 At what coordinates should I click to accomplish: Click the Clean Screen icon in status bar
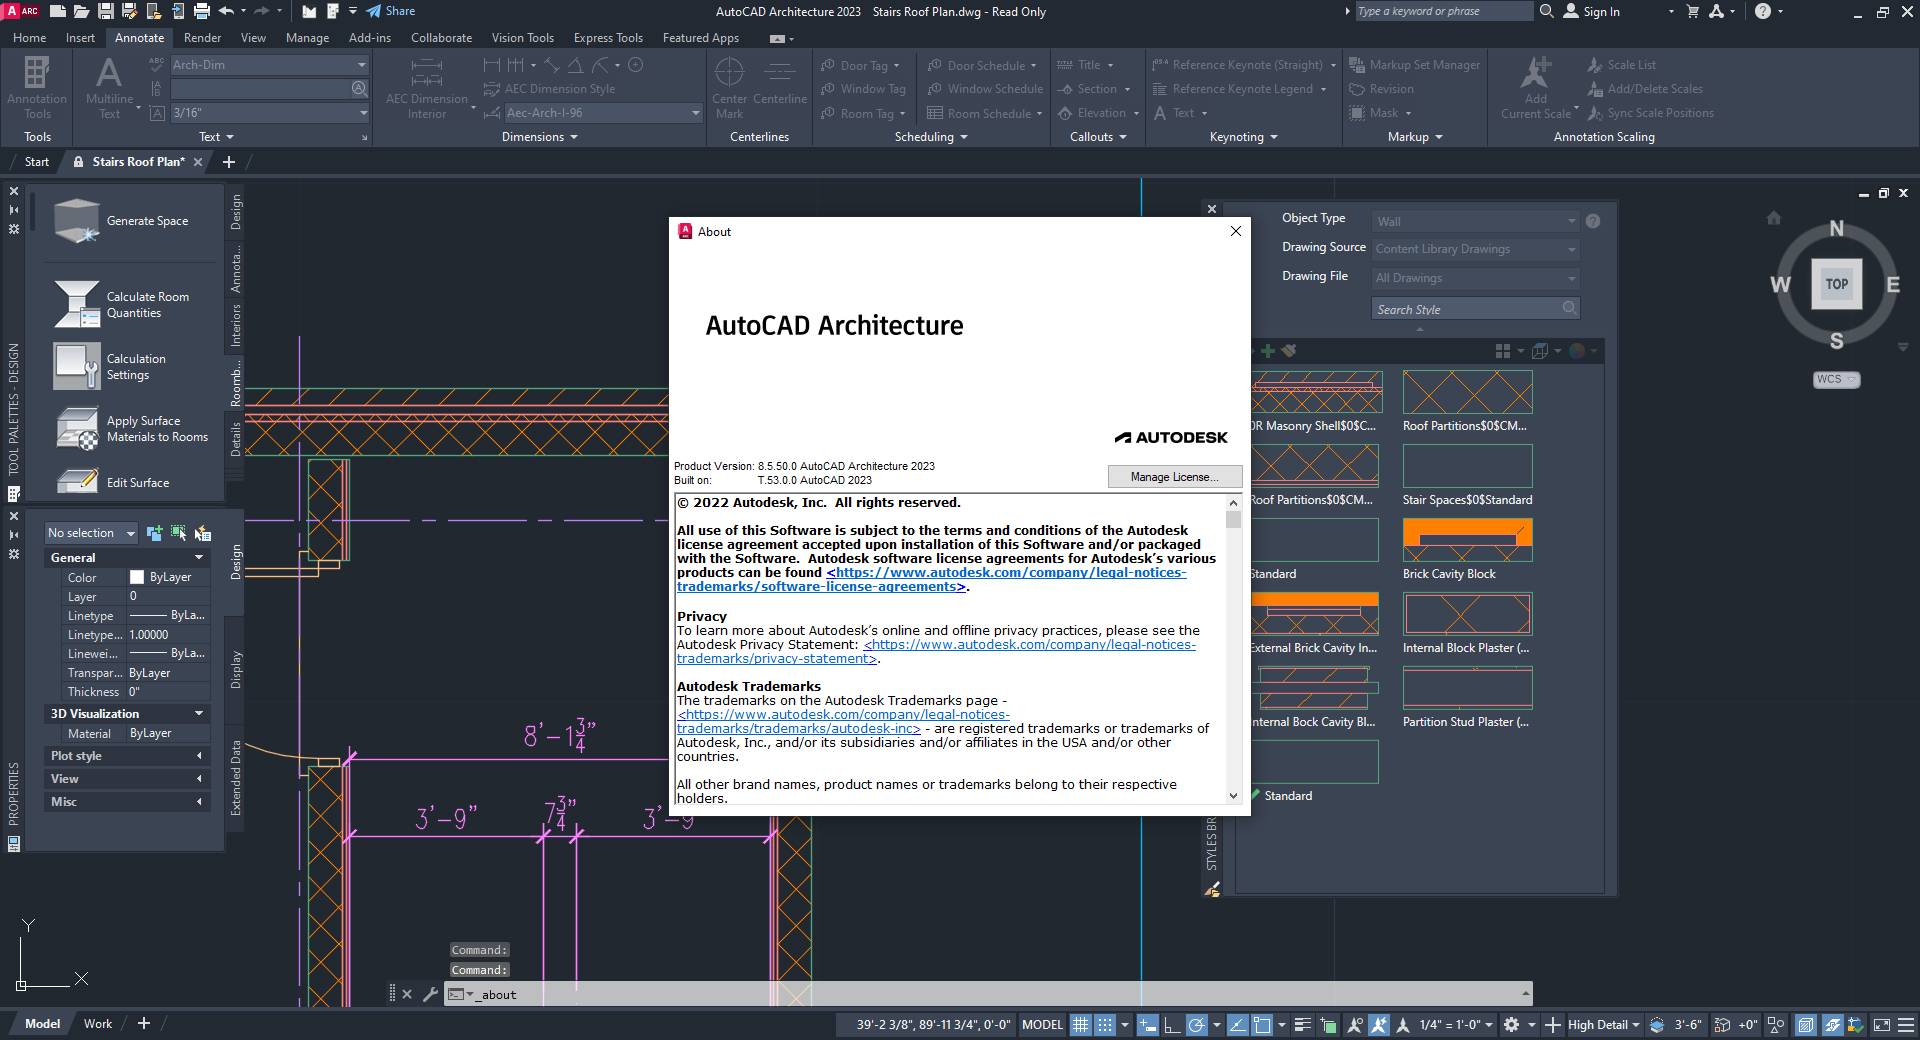pos(1881,1024)
